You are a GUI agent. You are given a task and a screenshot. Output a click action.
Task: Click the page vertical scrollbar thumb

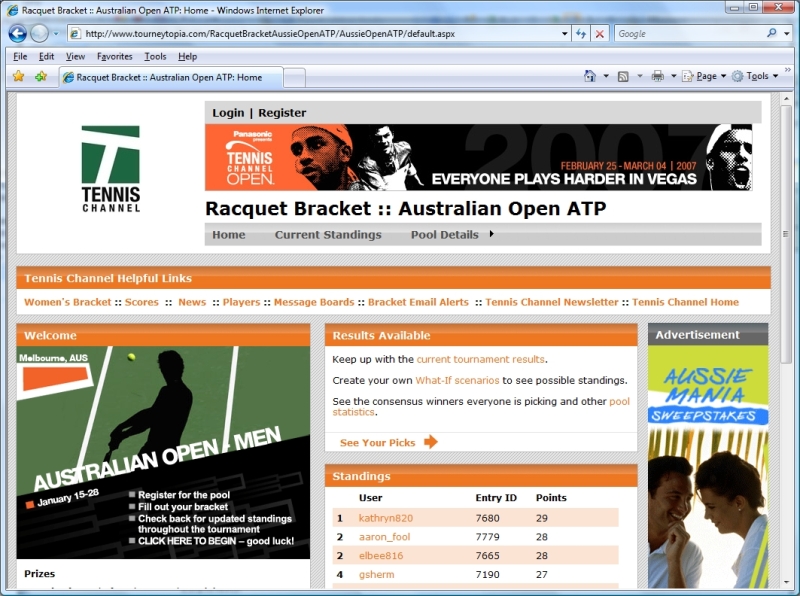tap(786, 234)
